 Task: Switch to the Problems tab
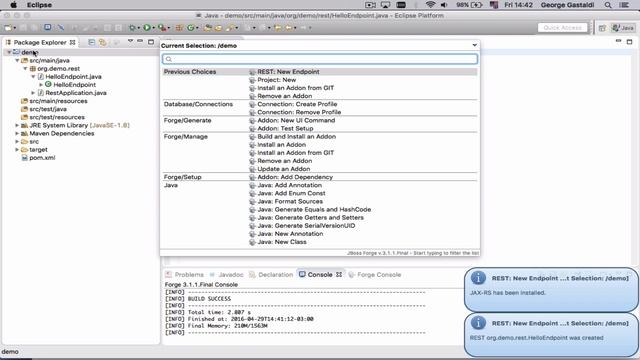pos(184,275)
